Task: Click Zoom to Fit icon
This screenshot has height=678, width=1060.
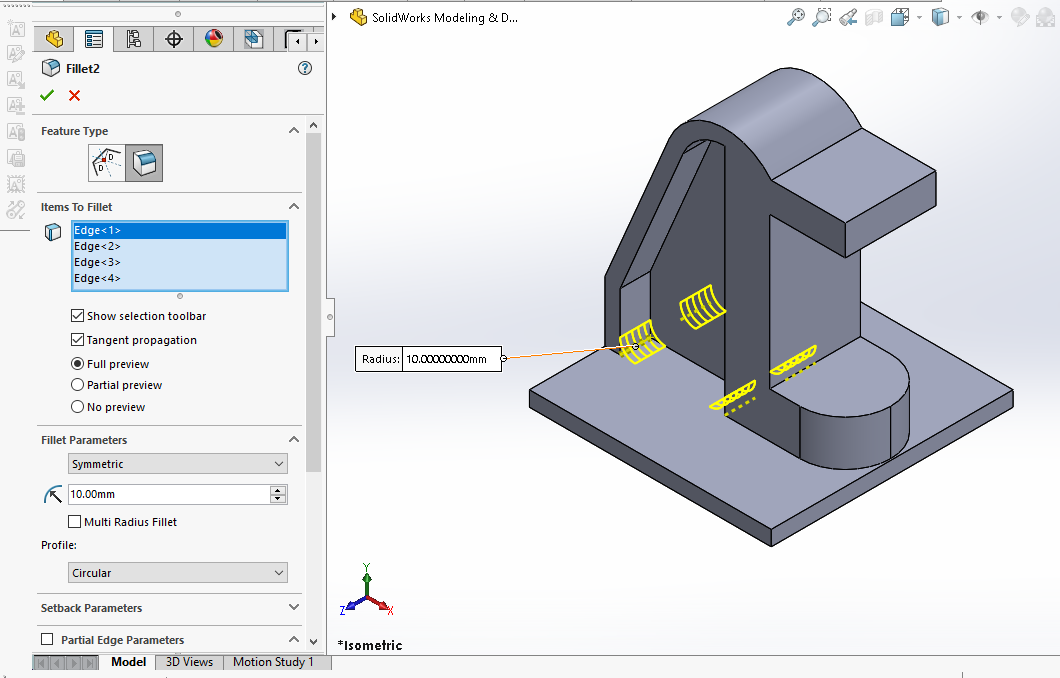Action: tap(796, 17)
